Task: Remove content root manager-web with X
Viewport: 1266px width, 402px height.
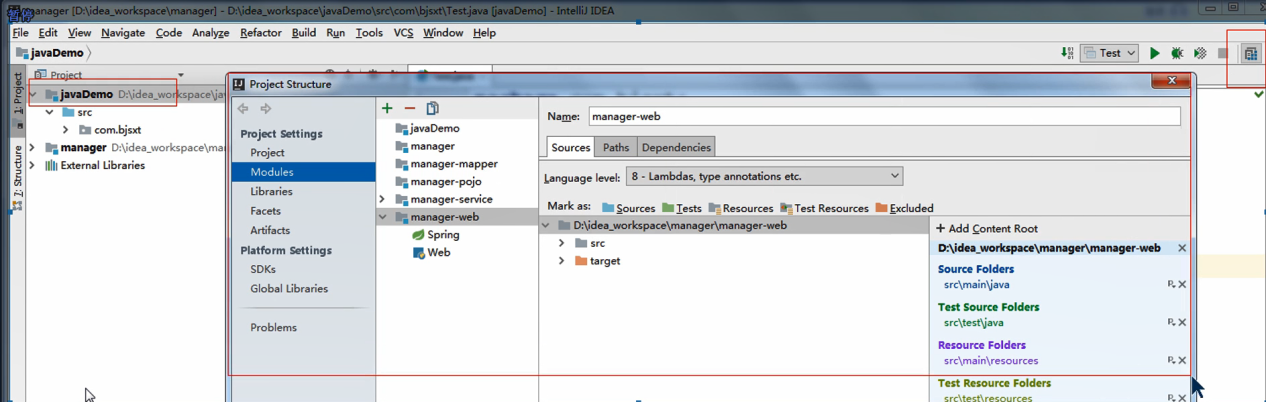Action: (x=1182, y=248)
